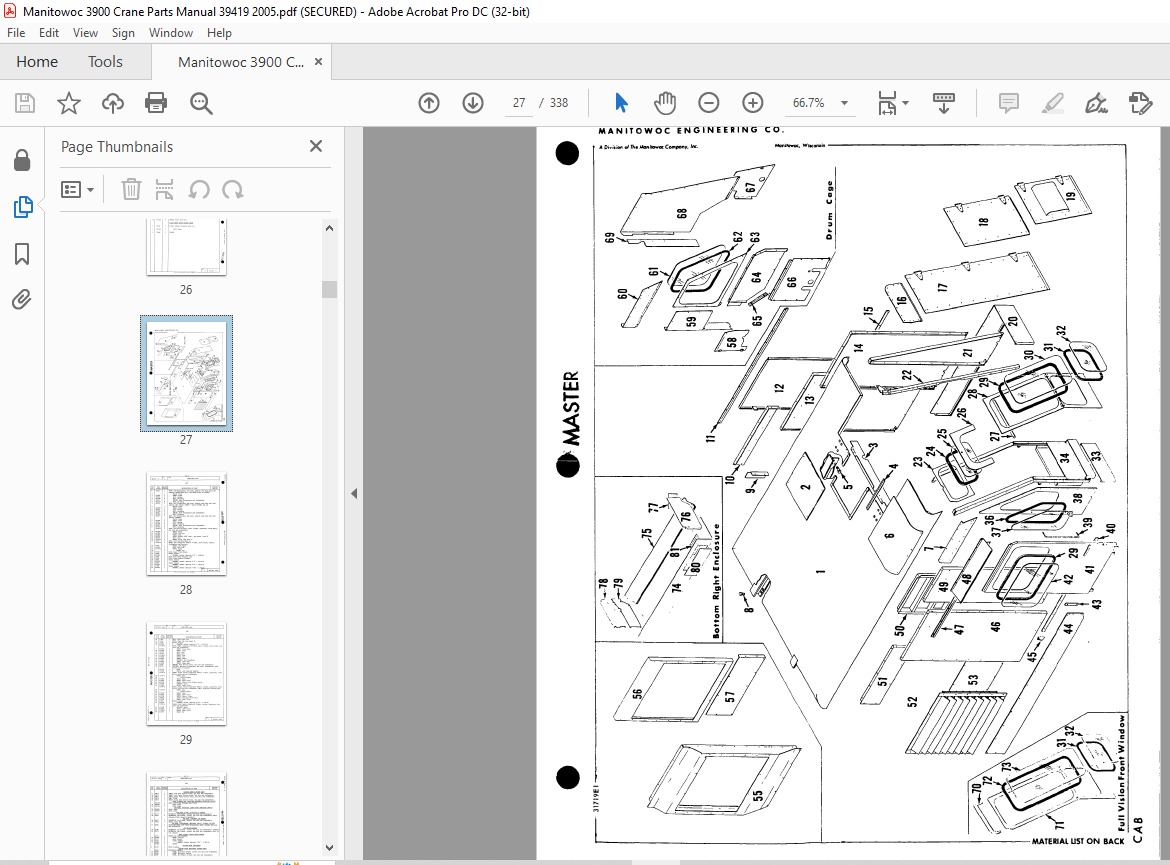Select page 26 thumbnail
This screenshot has width=1170, height=865.
187,247
